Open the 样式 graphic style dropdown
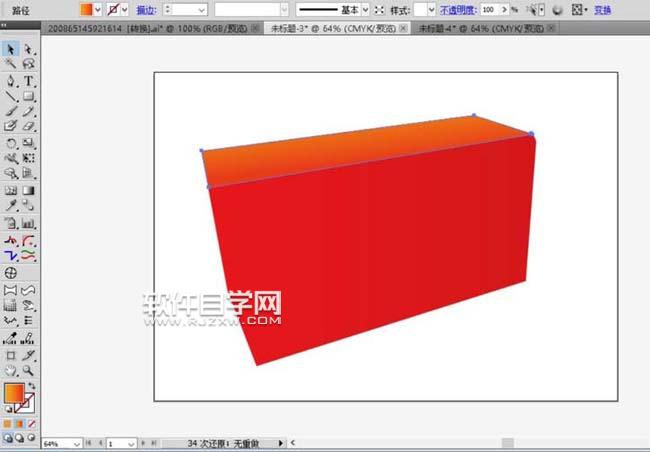Screen dimensions: 650x452 pos(431,10)
